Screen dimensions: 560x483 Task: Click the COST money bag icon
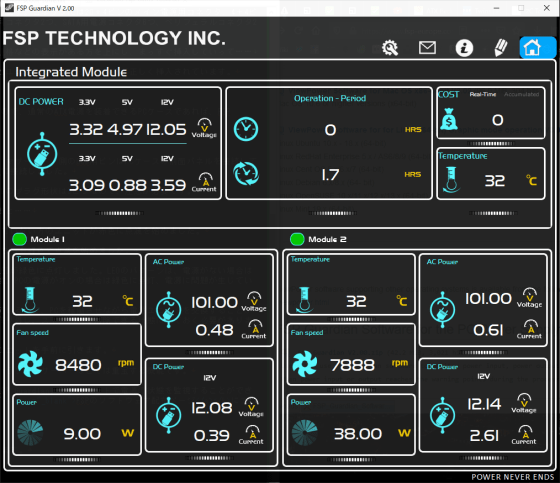tap(449, 119)
